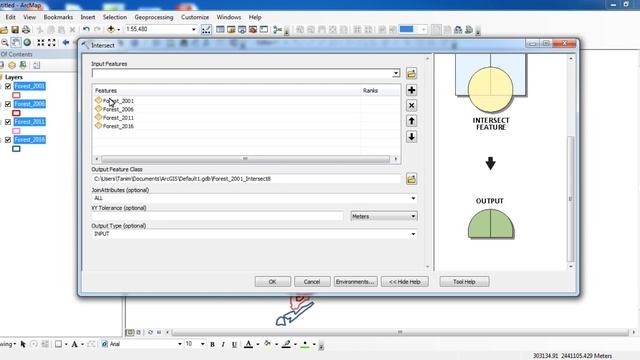
Task: Switch to Layout View button
Action: pos(138,332)
